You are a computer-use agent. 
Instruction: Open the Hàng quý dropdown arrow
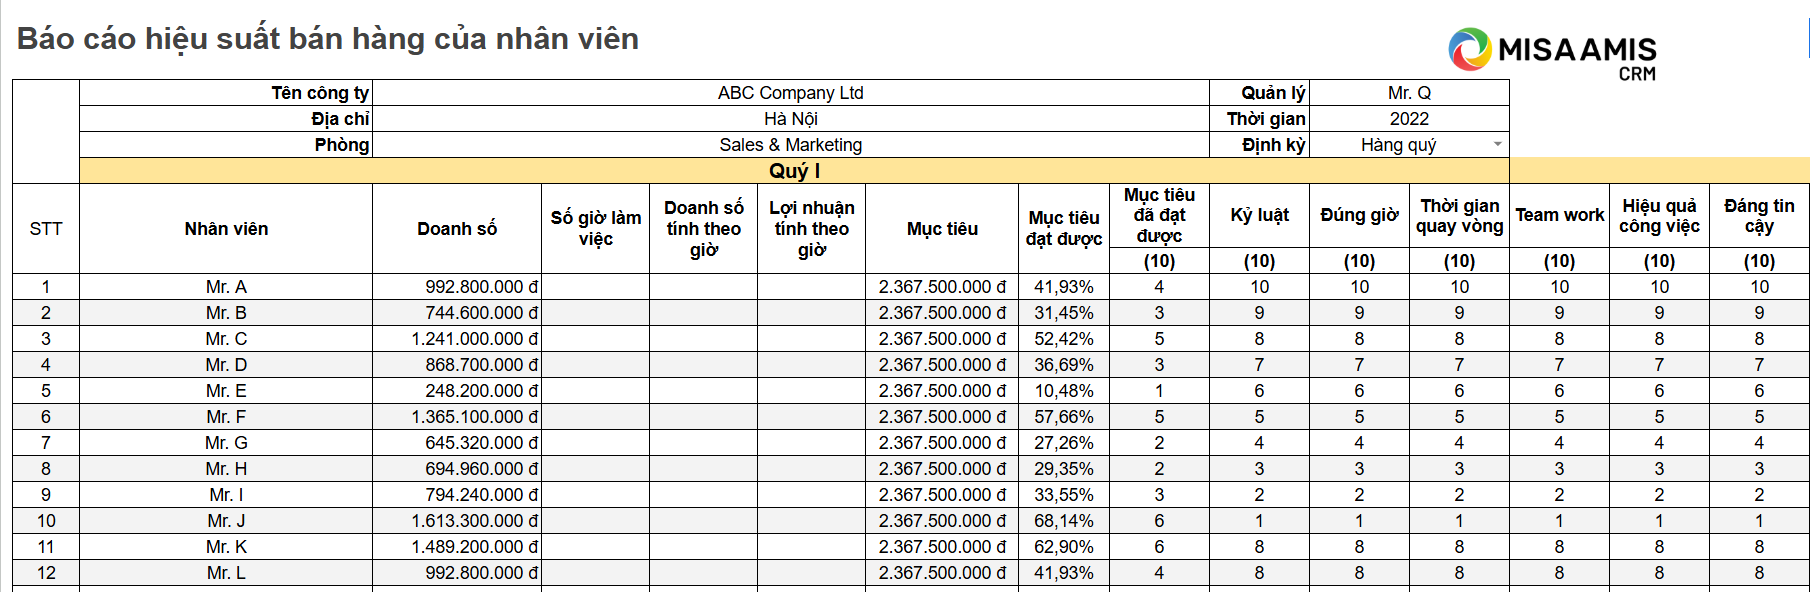point(1497,144)
